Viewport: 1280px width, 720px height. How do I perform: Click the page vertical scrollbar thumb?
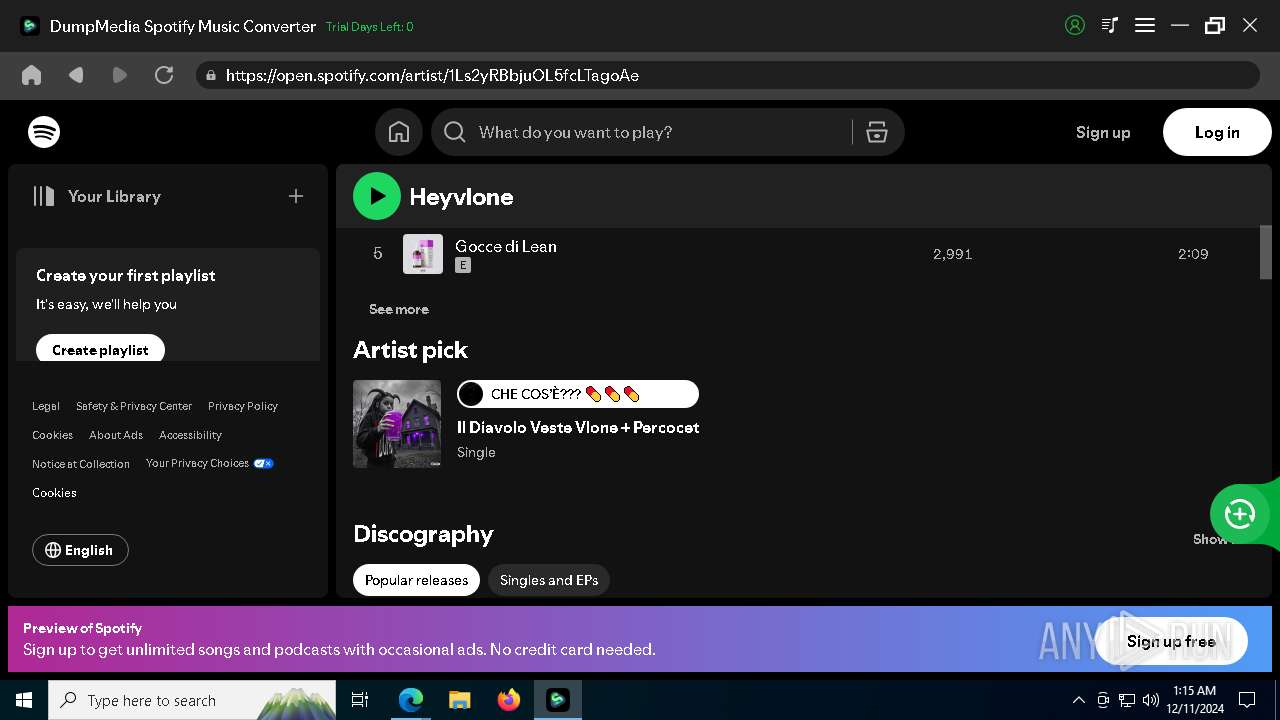1266,252
